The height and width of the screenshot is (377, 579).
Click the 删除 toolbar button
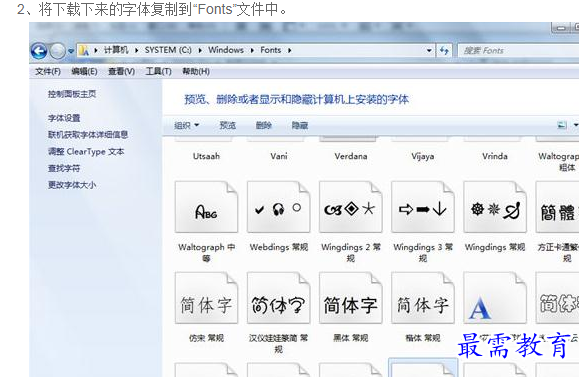[264, 126]
